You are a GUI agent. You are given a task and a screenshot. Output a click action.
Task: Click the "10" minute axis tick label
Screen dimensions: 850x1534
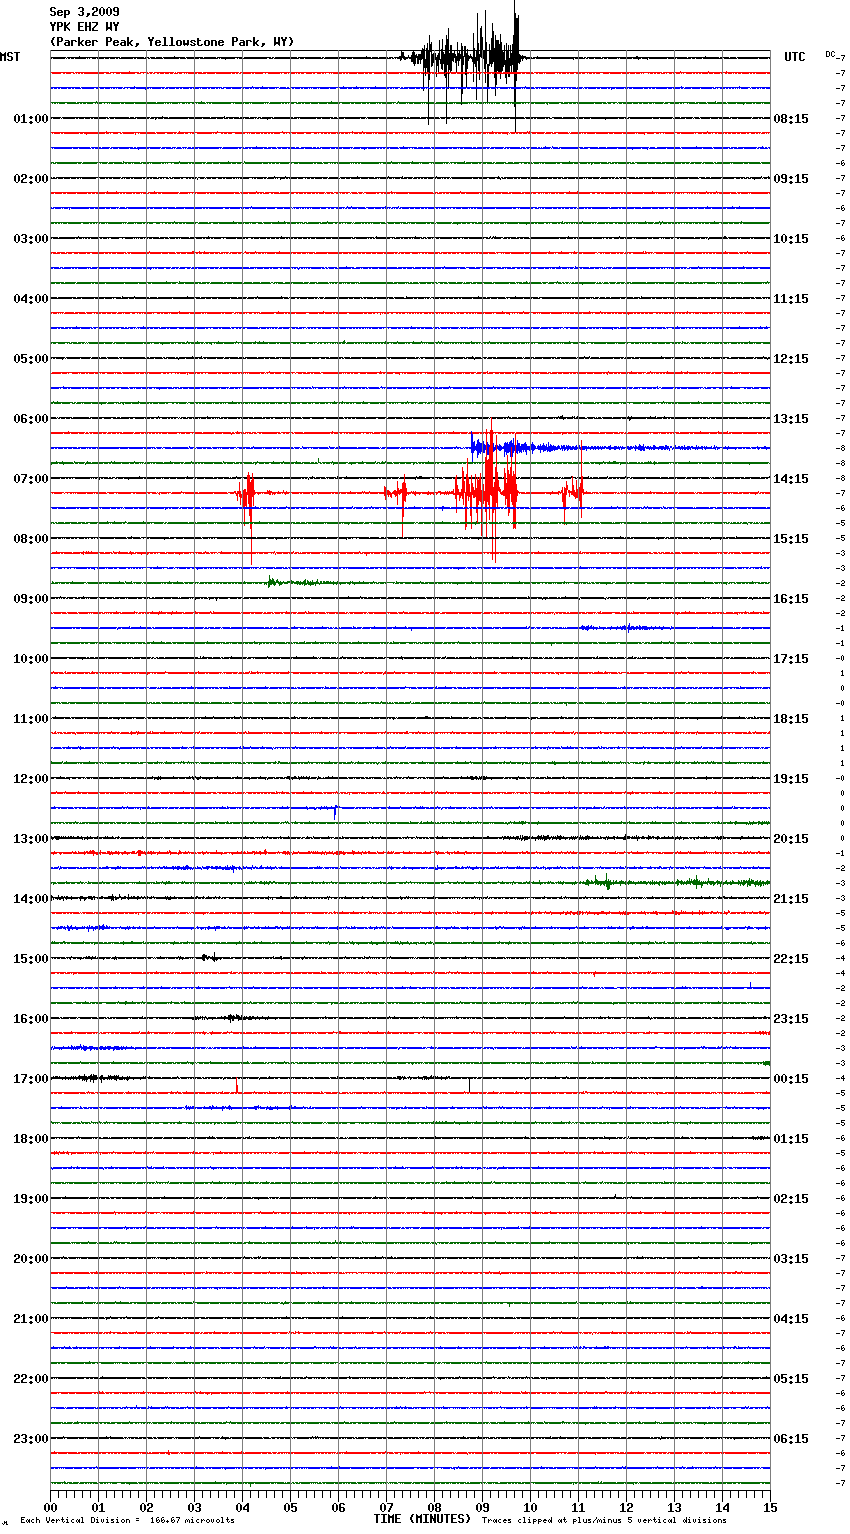click(x=531, y=1507)
